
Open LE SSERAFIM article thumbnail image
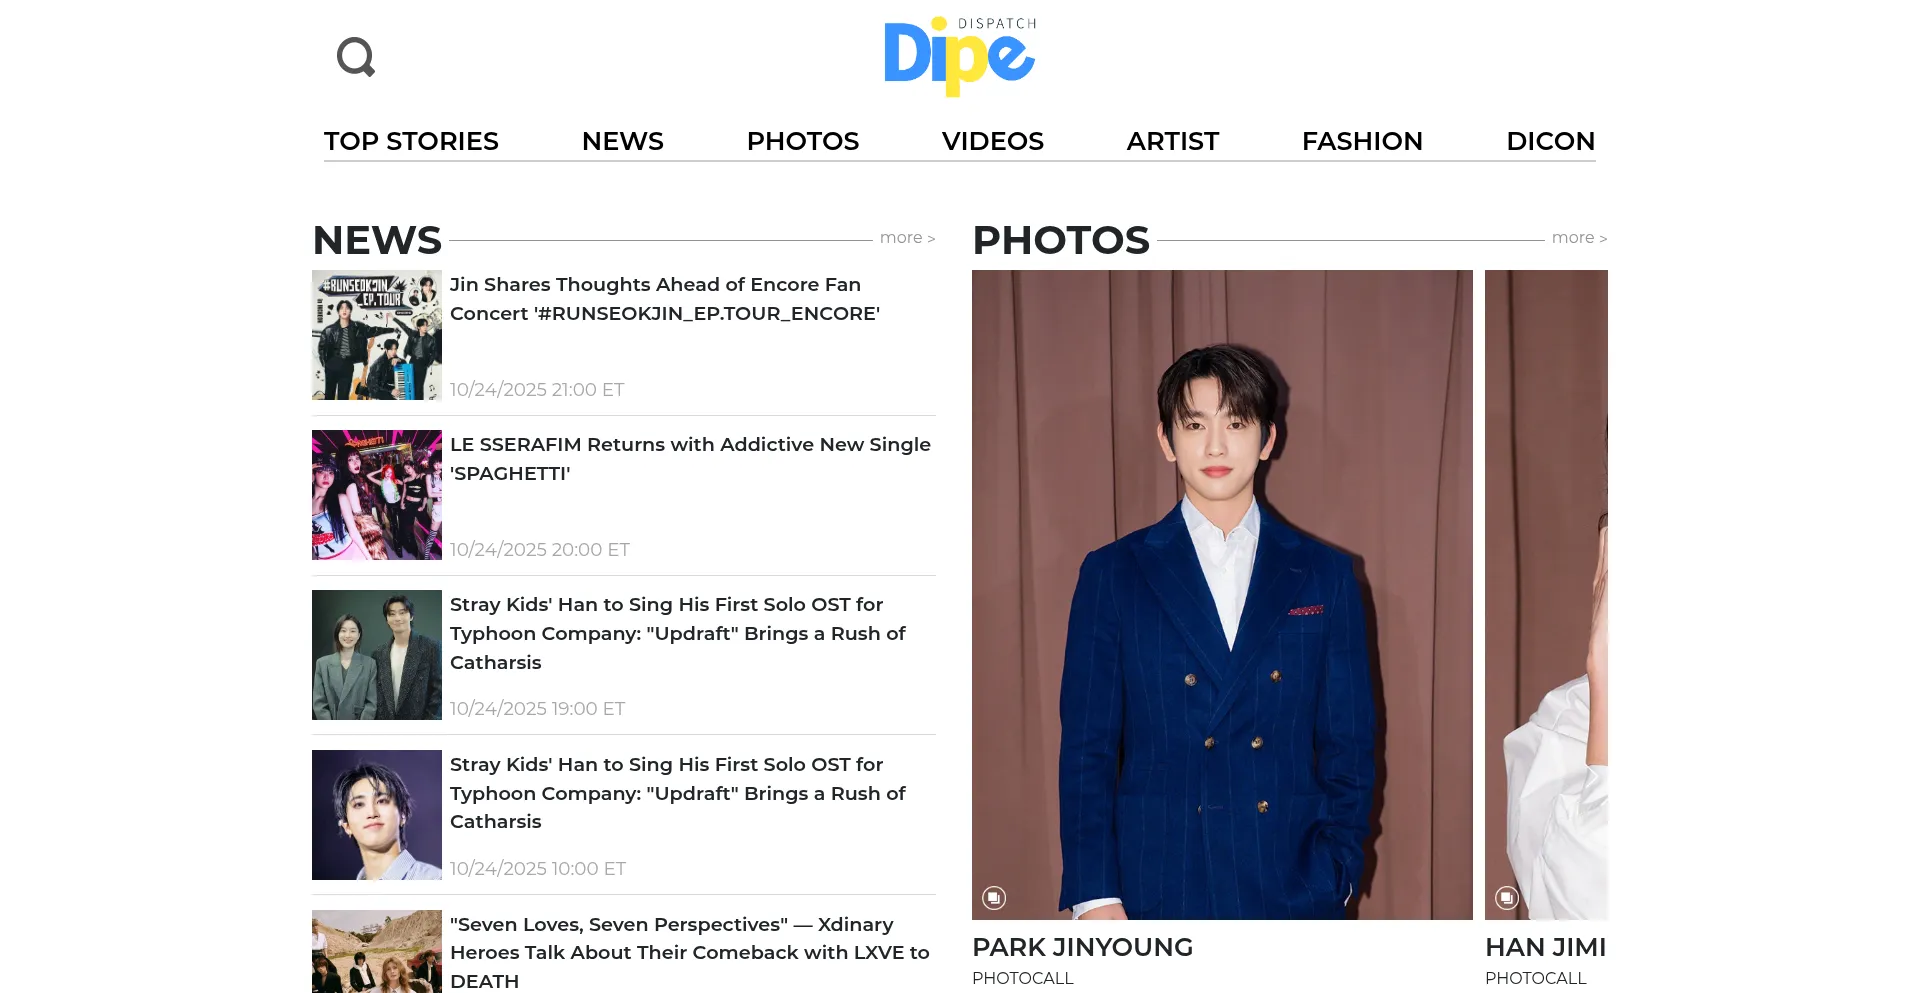[377, 495]
